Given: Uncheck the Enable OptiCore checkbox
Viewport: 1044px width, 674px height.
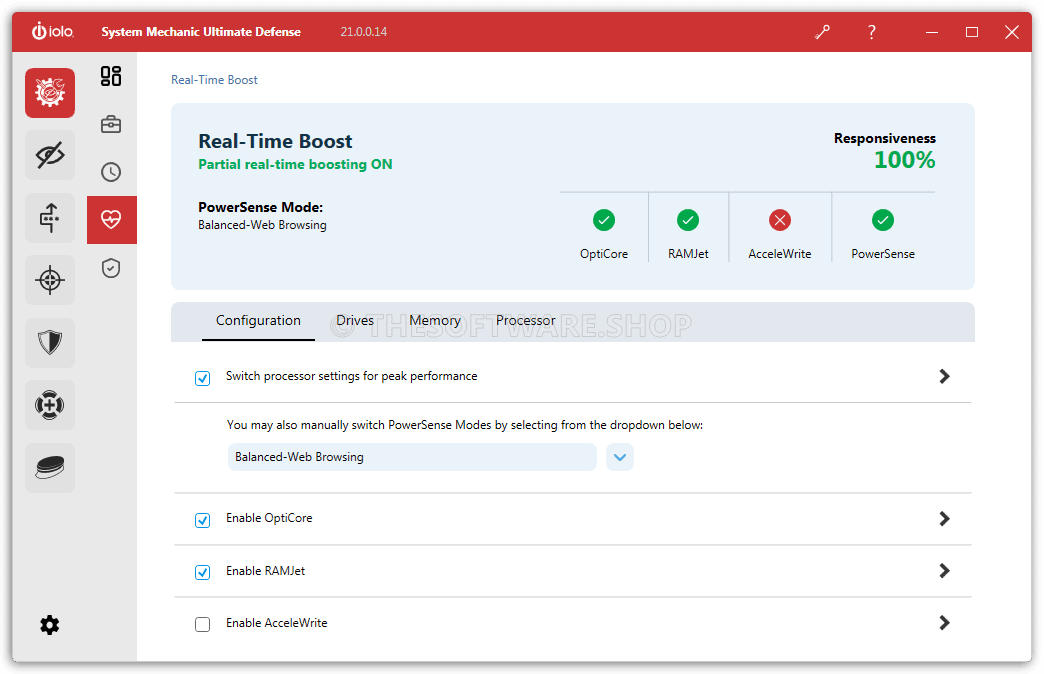Looking at the screenshot, I should pos(202,520).
